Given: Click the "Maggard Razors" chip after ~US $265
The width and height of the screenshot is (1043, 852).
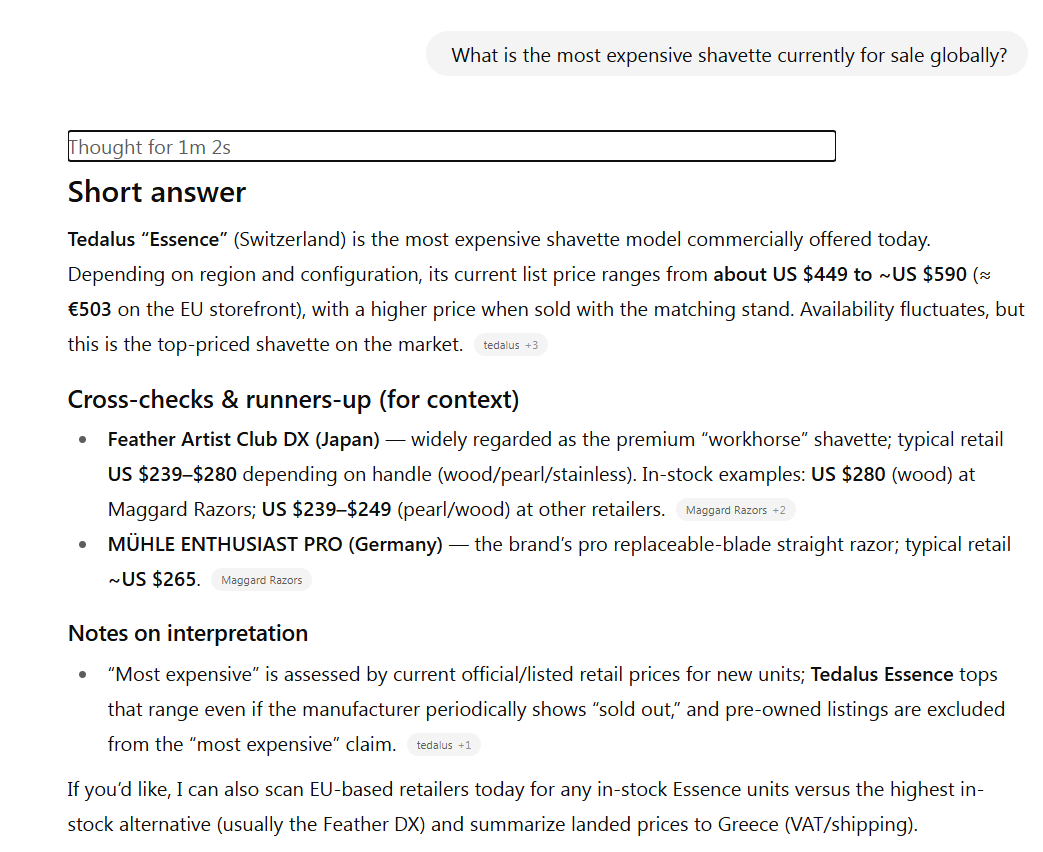Looking at the screenshot, I should coord(261,580).
